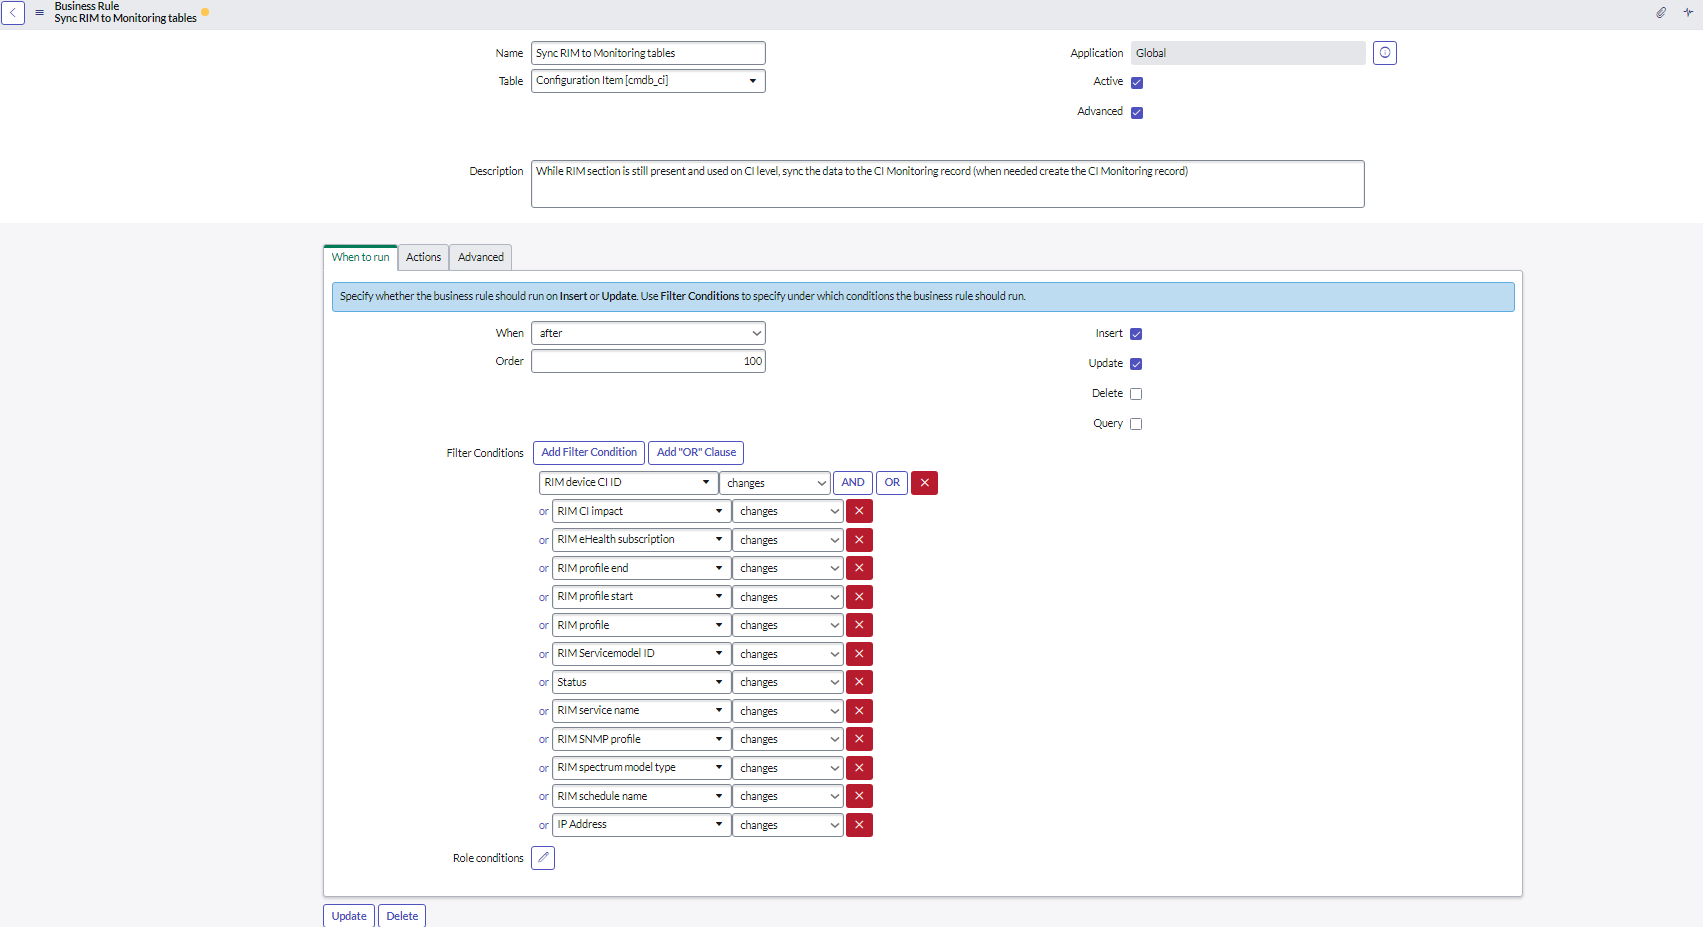Click Add "OR" Clause button

[x=696, y=453]
